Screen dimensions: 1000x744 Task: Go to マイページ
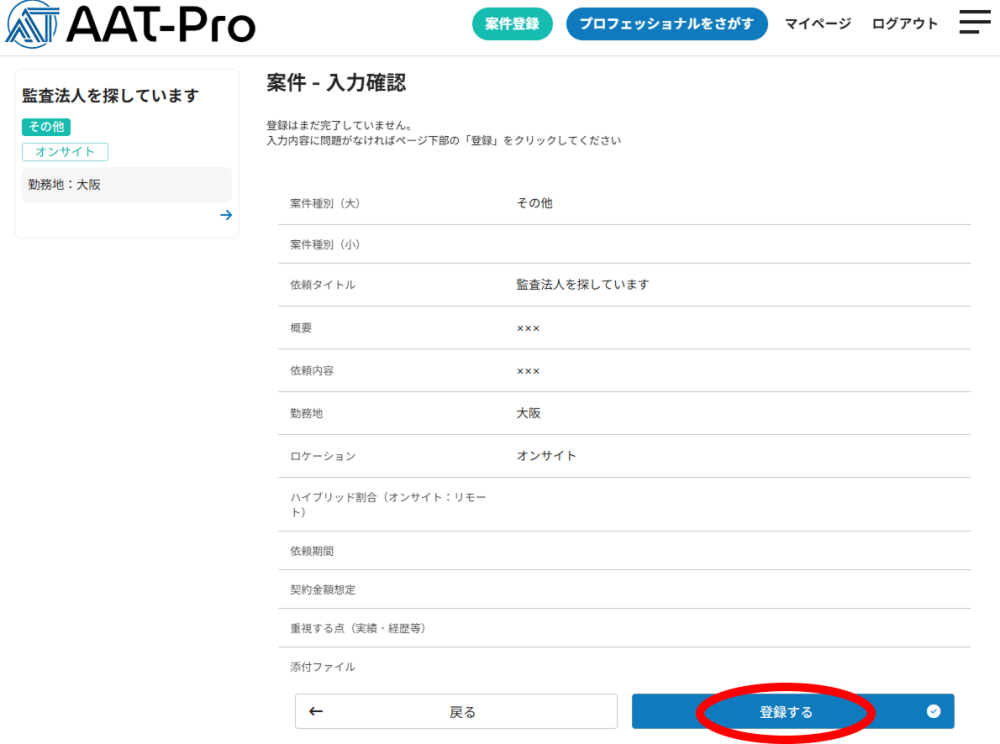[x=817, y=24]
